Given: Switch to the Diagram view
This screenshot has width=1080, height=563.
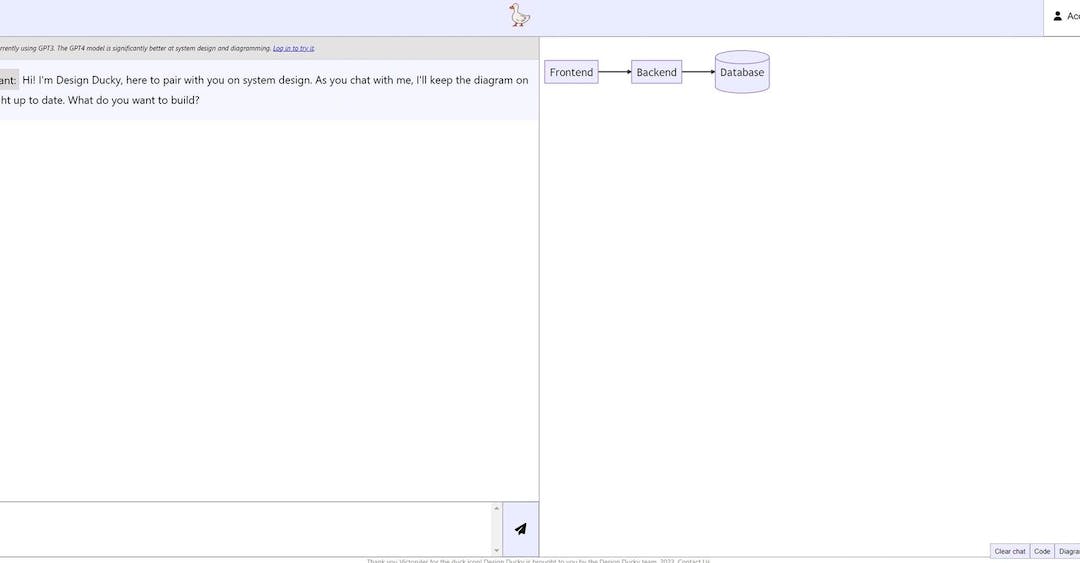Looking at the screenshot, I should pos(1068,551).
